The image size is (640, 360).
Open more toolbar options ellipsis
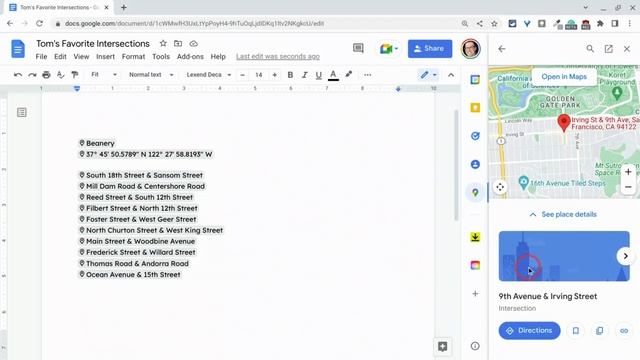[367, 75]
